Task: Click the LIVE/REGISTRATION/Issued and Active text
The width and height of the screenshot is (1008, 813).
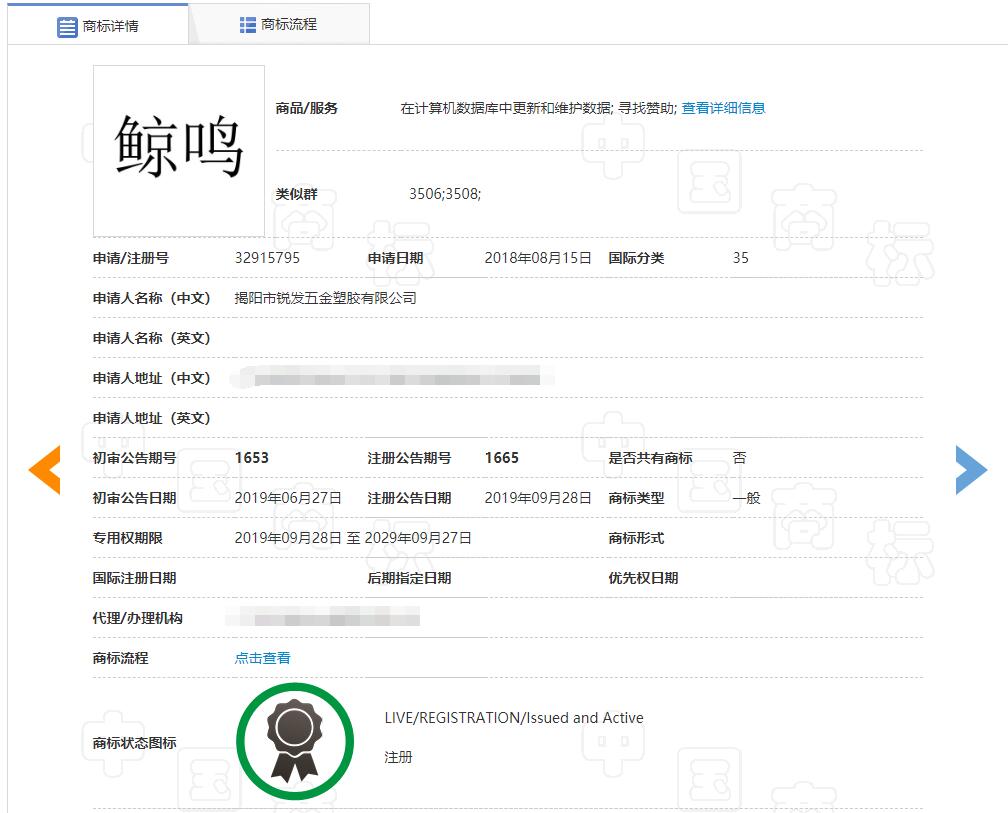Action: pos(514,718)
